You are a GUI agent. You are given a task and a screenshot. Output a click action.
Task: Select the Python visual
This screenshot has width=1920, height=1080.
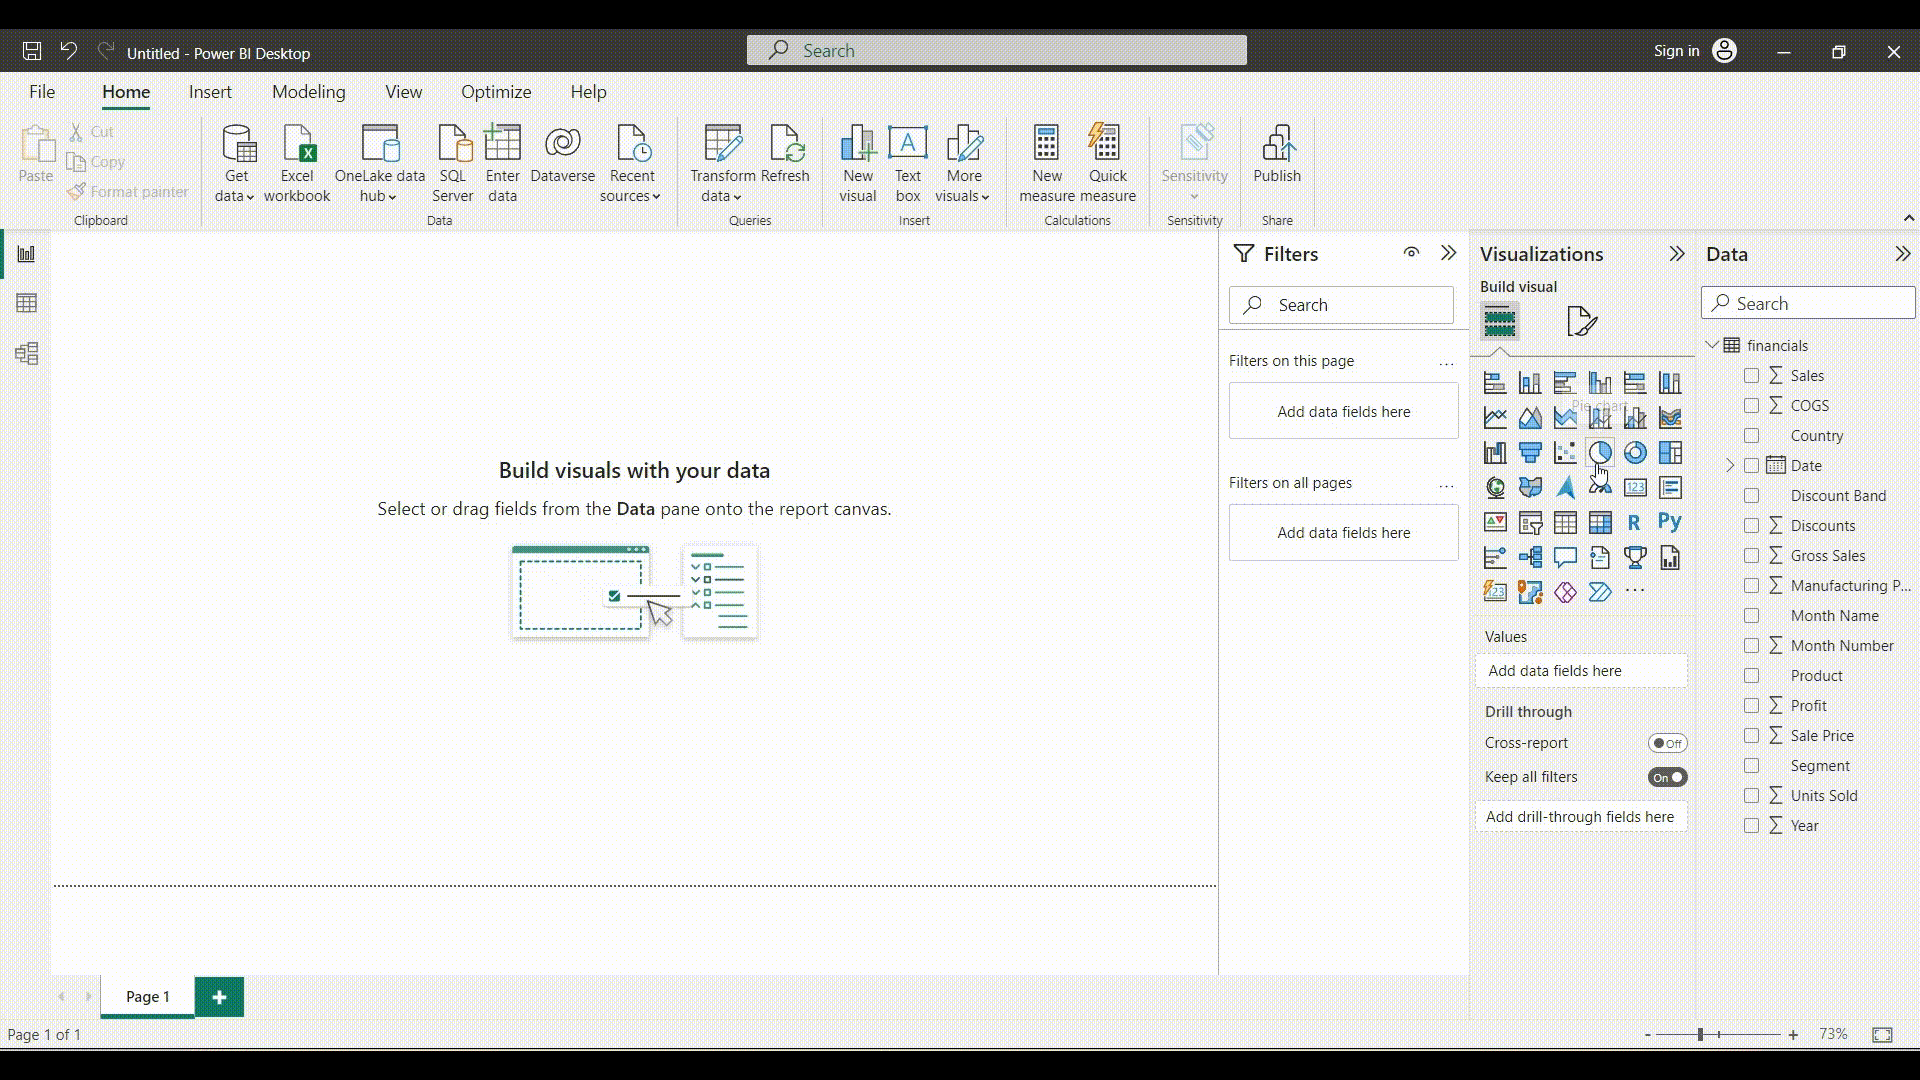click(x=1670, y=522)
